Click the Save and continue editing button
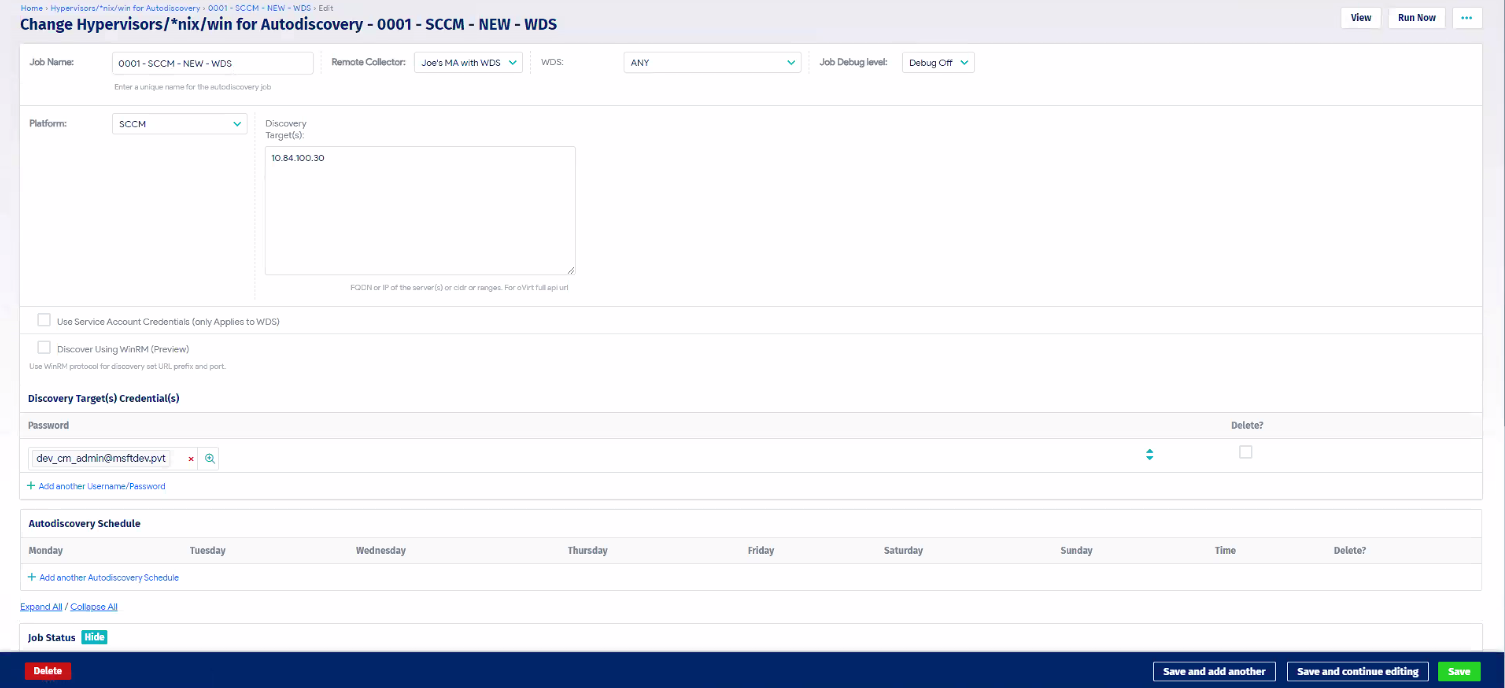This screenshot has width=1505, height=688. coord(1357,671)
